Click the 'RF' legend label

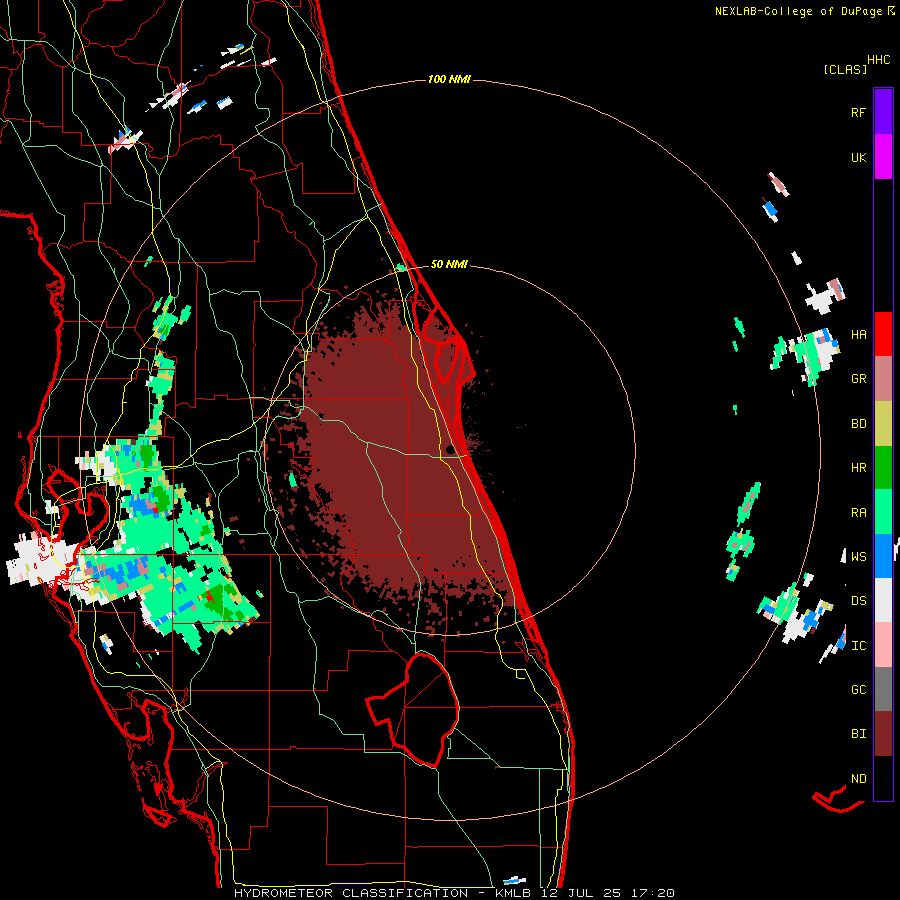click(858, 112)
